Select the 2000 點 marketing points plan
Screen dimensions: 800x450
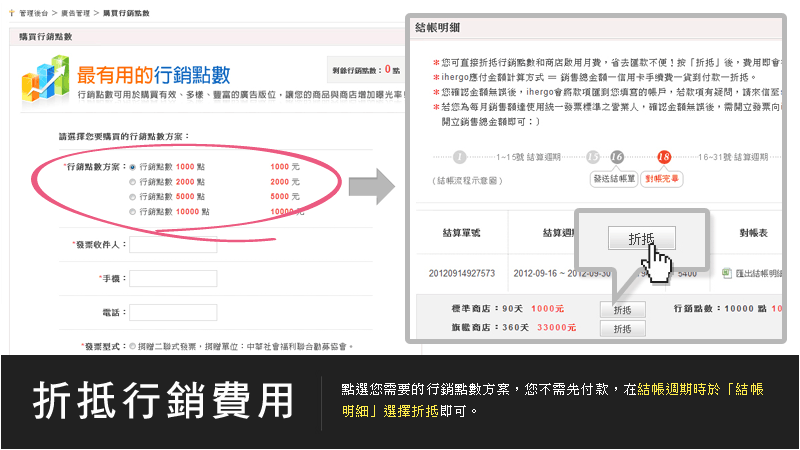tap(132, 182)
